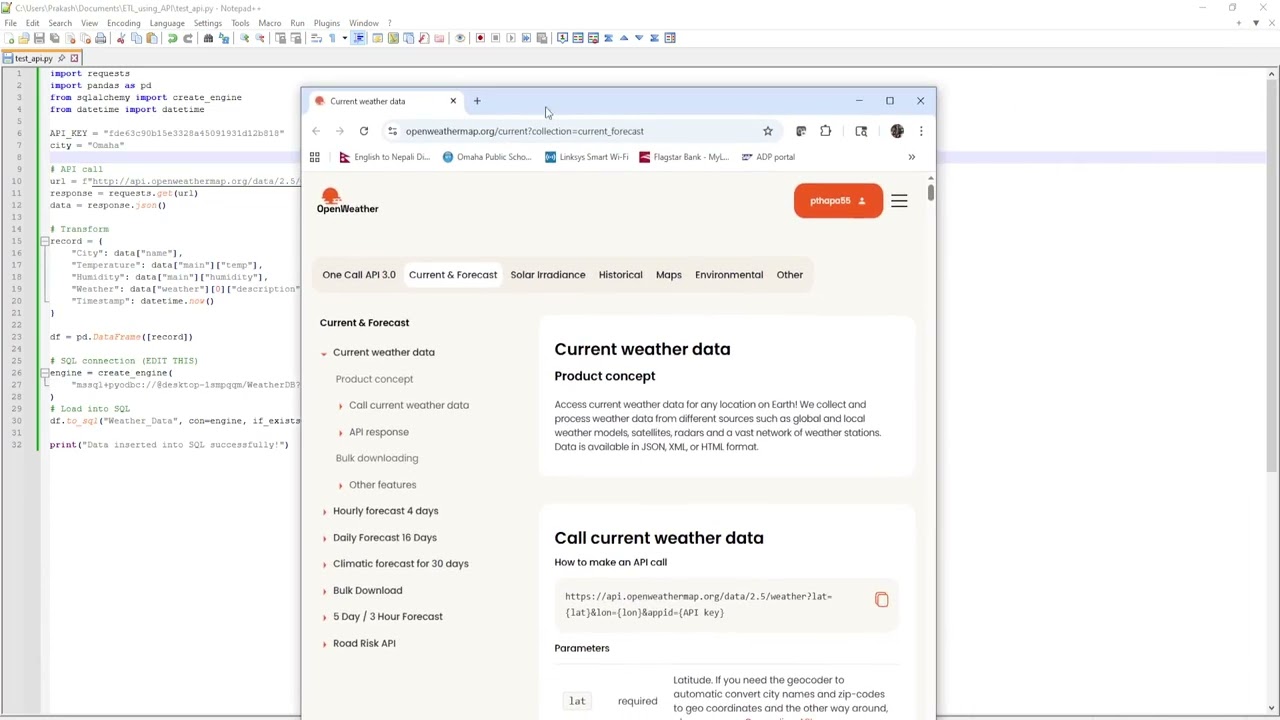Open the Encoding menu in Notepad++
The width and height of the screenshot is (1280, 720).
[x=123, y=23]
